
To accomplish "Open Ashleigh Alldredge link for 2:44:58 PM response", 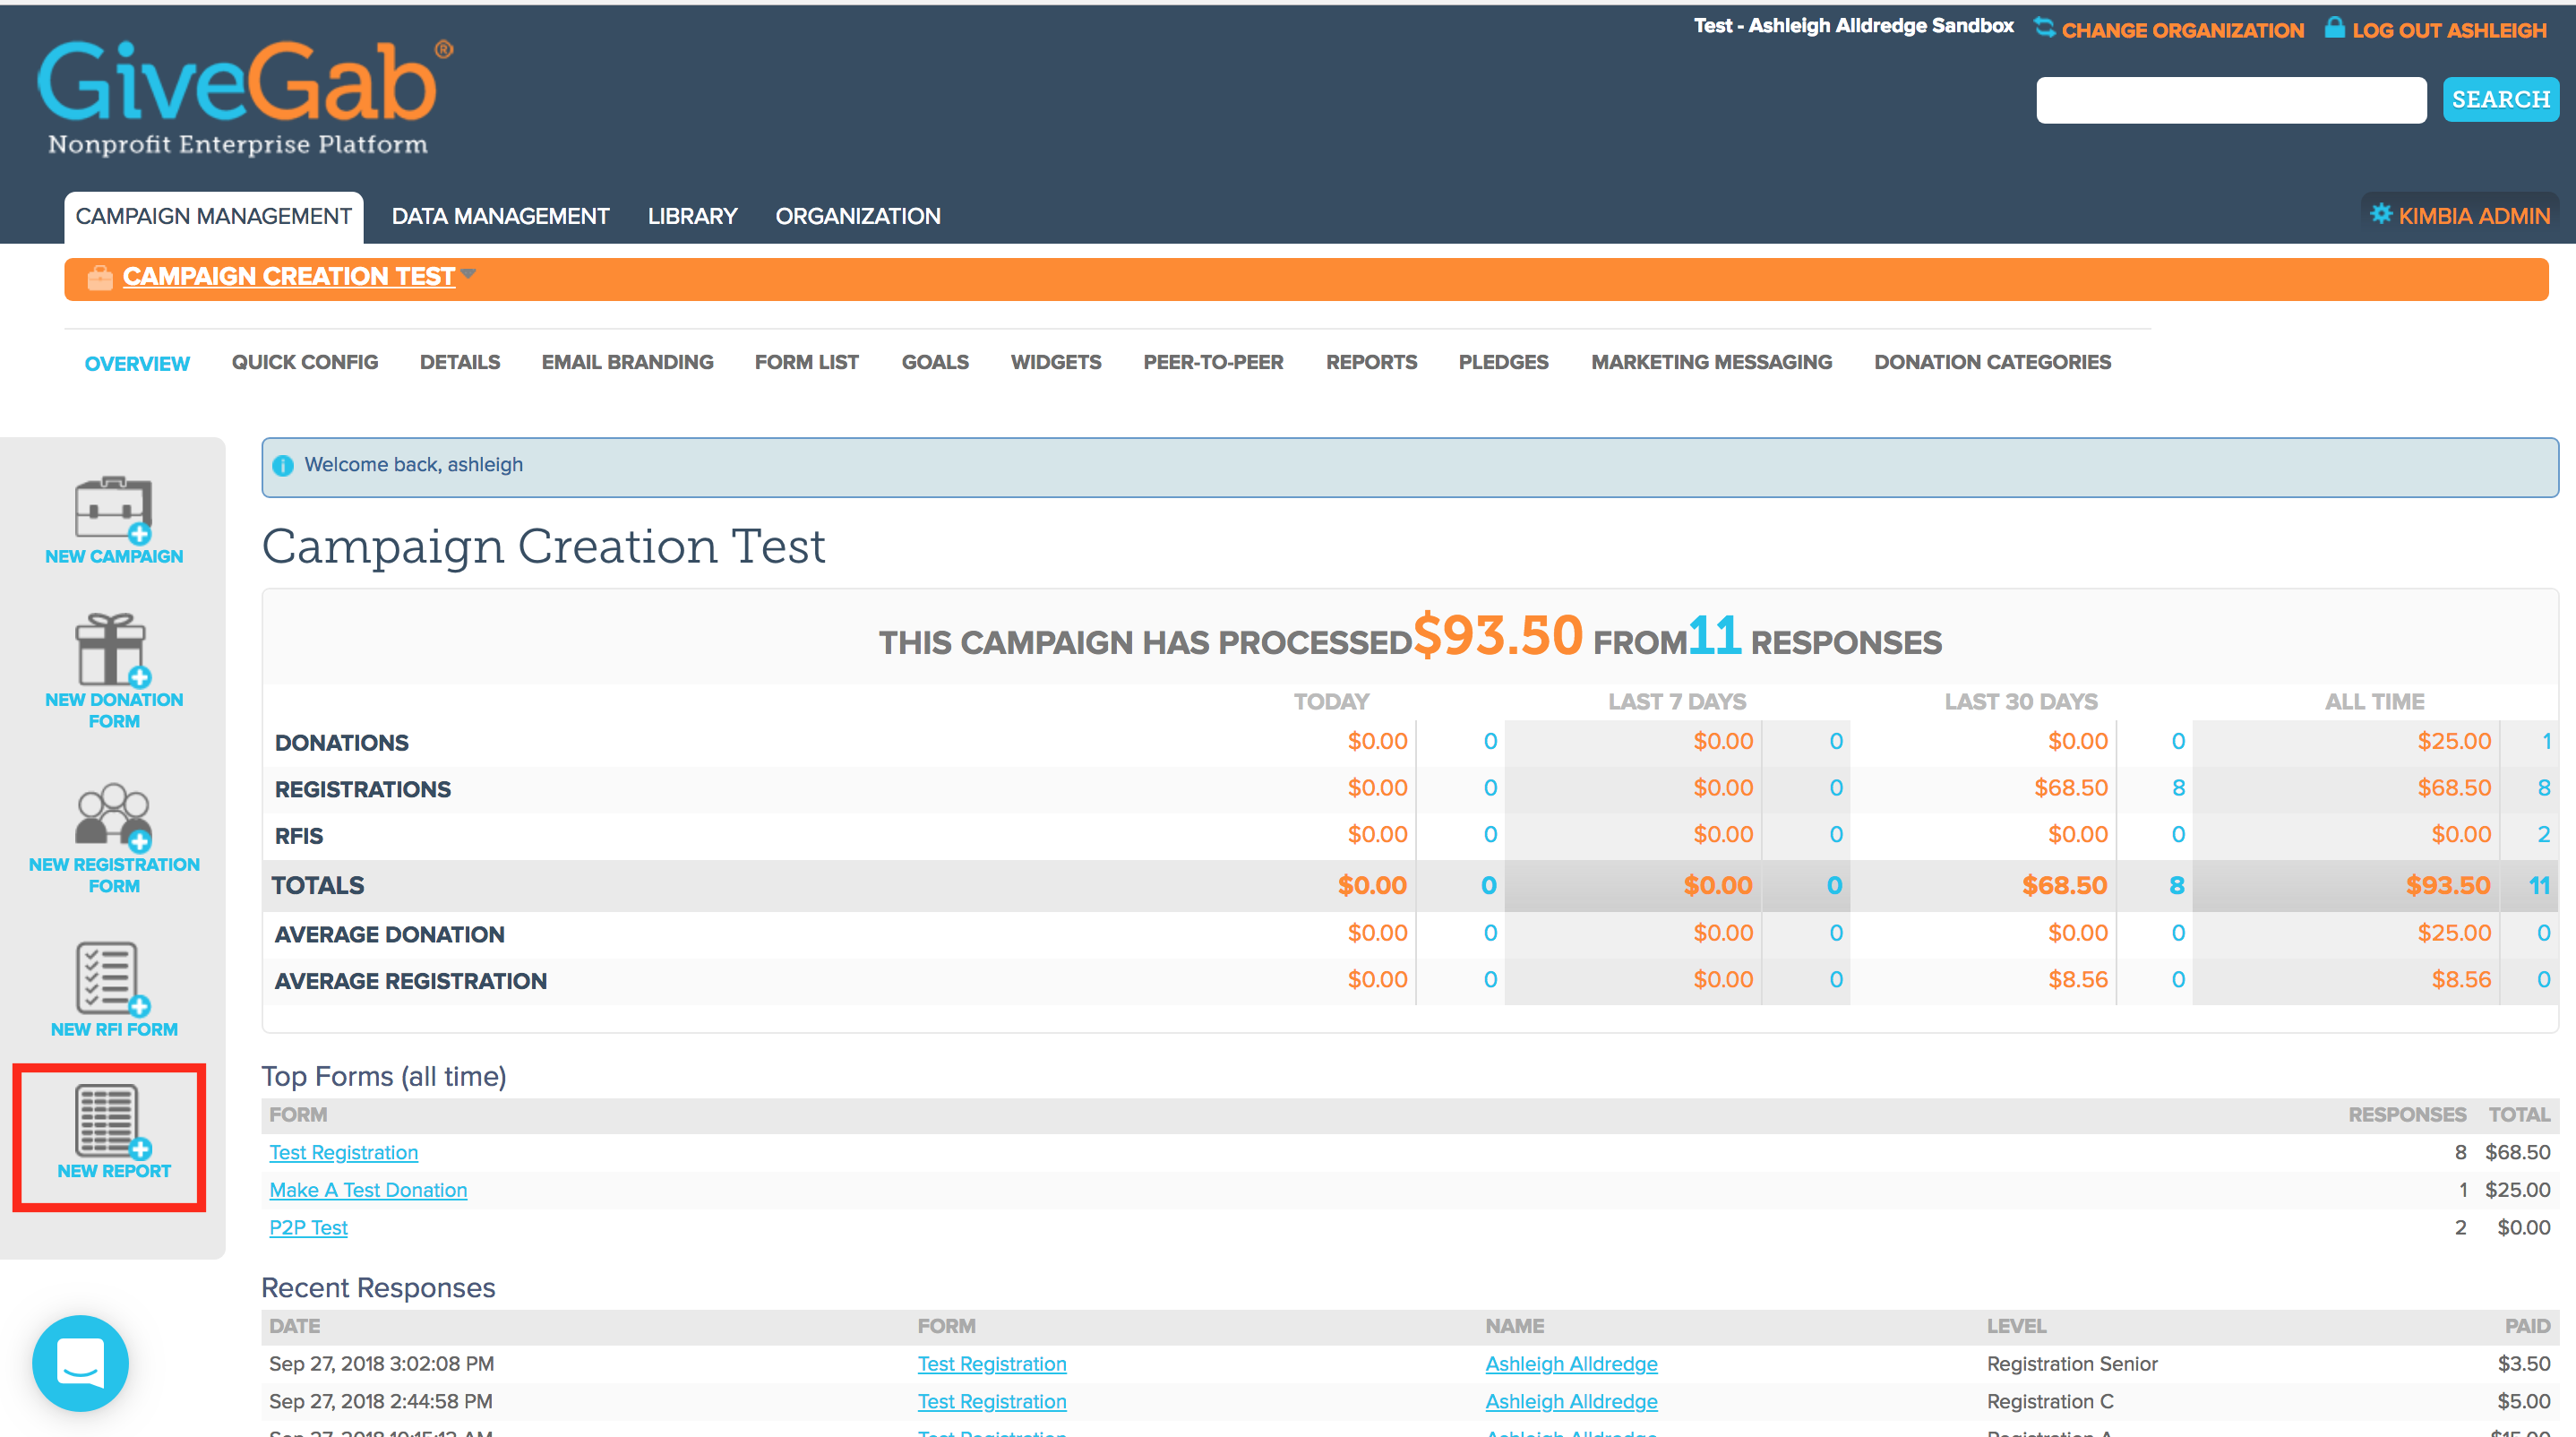I will tap(1571, 1401).
